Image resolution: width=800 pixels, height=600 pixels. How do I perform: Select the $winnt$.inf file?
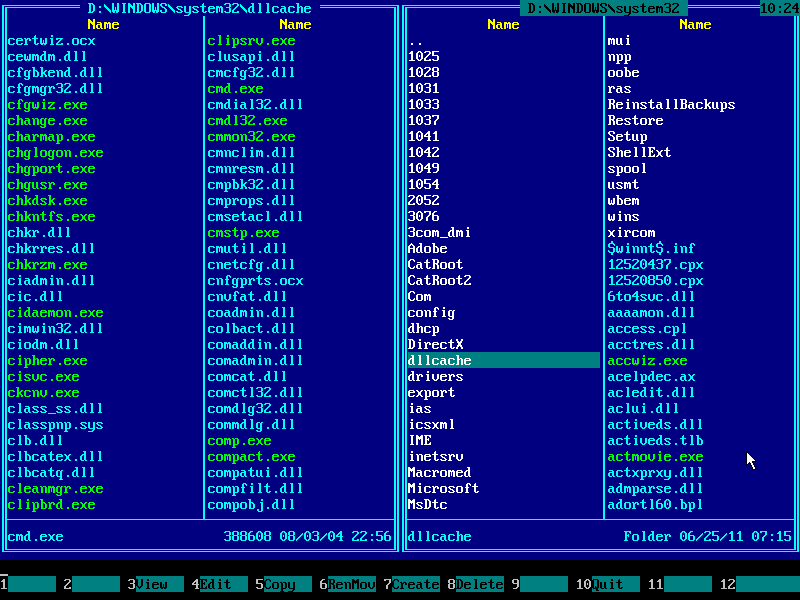pyautogui.click(x=652, y=248)
